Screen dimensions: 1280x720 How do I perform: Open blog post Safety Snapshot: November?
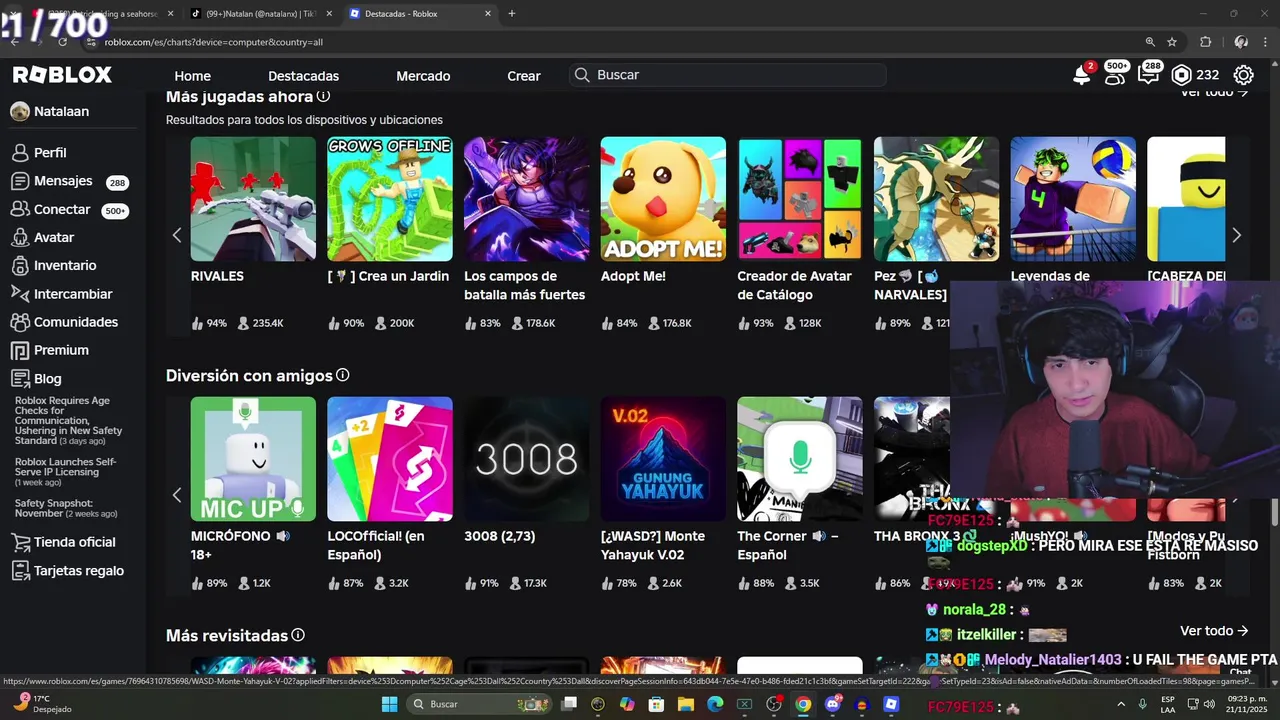click(x=66, y=508)
